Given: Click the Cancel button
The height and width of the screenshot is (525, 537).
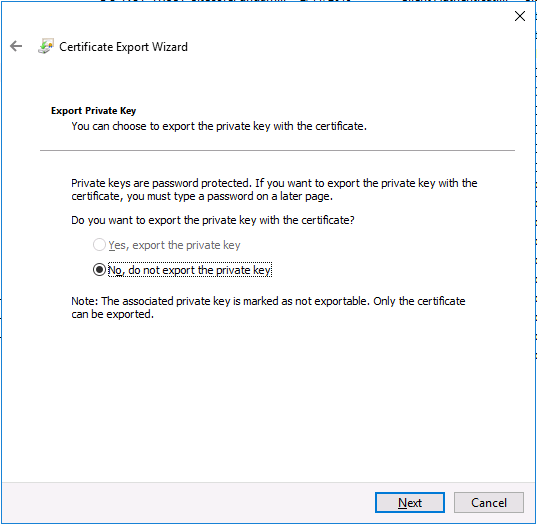Looking at the screenshot, I should pos(488,502).
